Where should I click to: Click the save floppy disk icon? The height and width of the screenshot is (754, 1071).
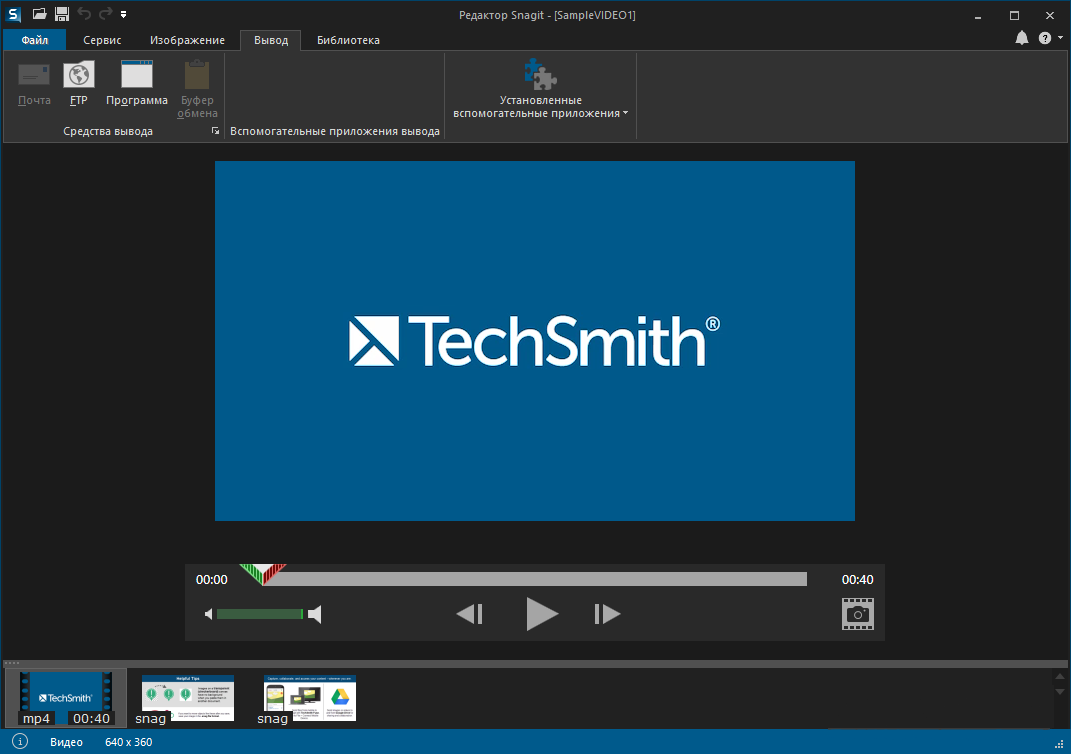coord(62,14)
